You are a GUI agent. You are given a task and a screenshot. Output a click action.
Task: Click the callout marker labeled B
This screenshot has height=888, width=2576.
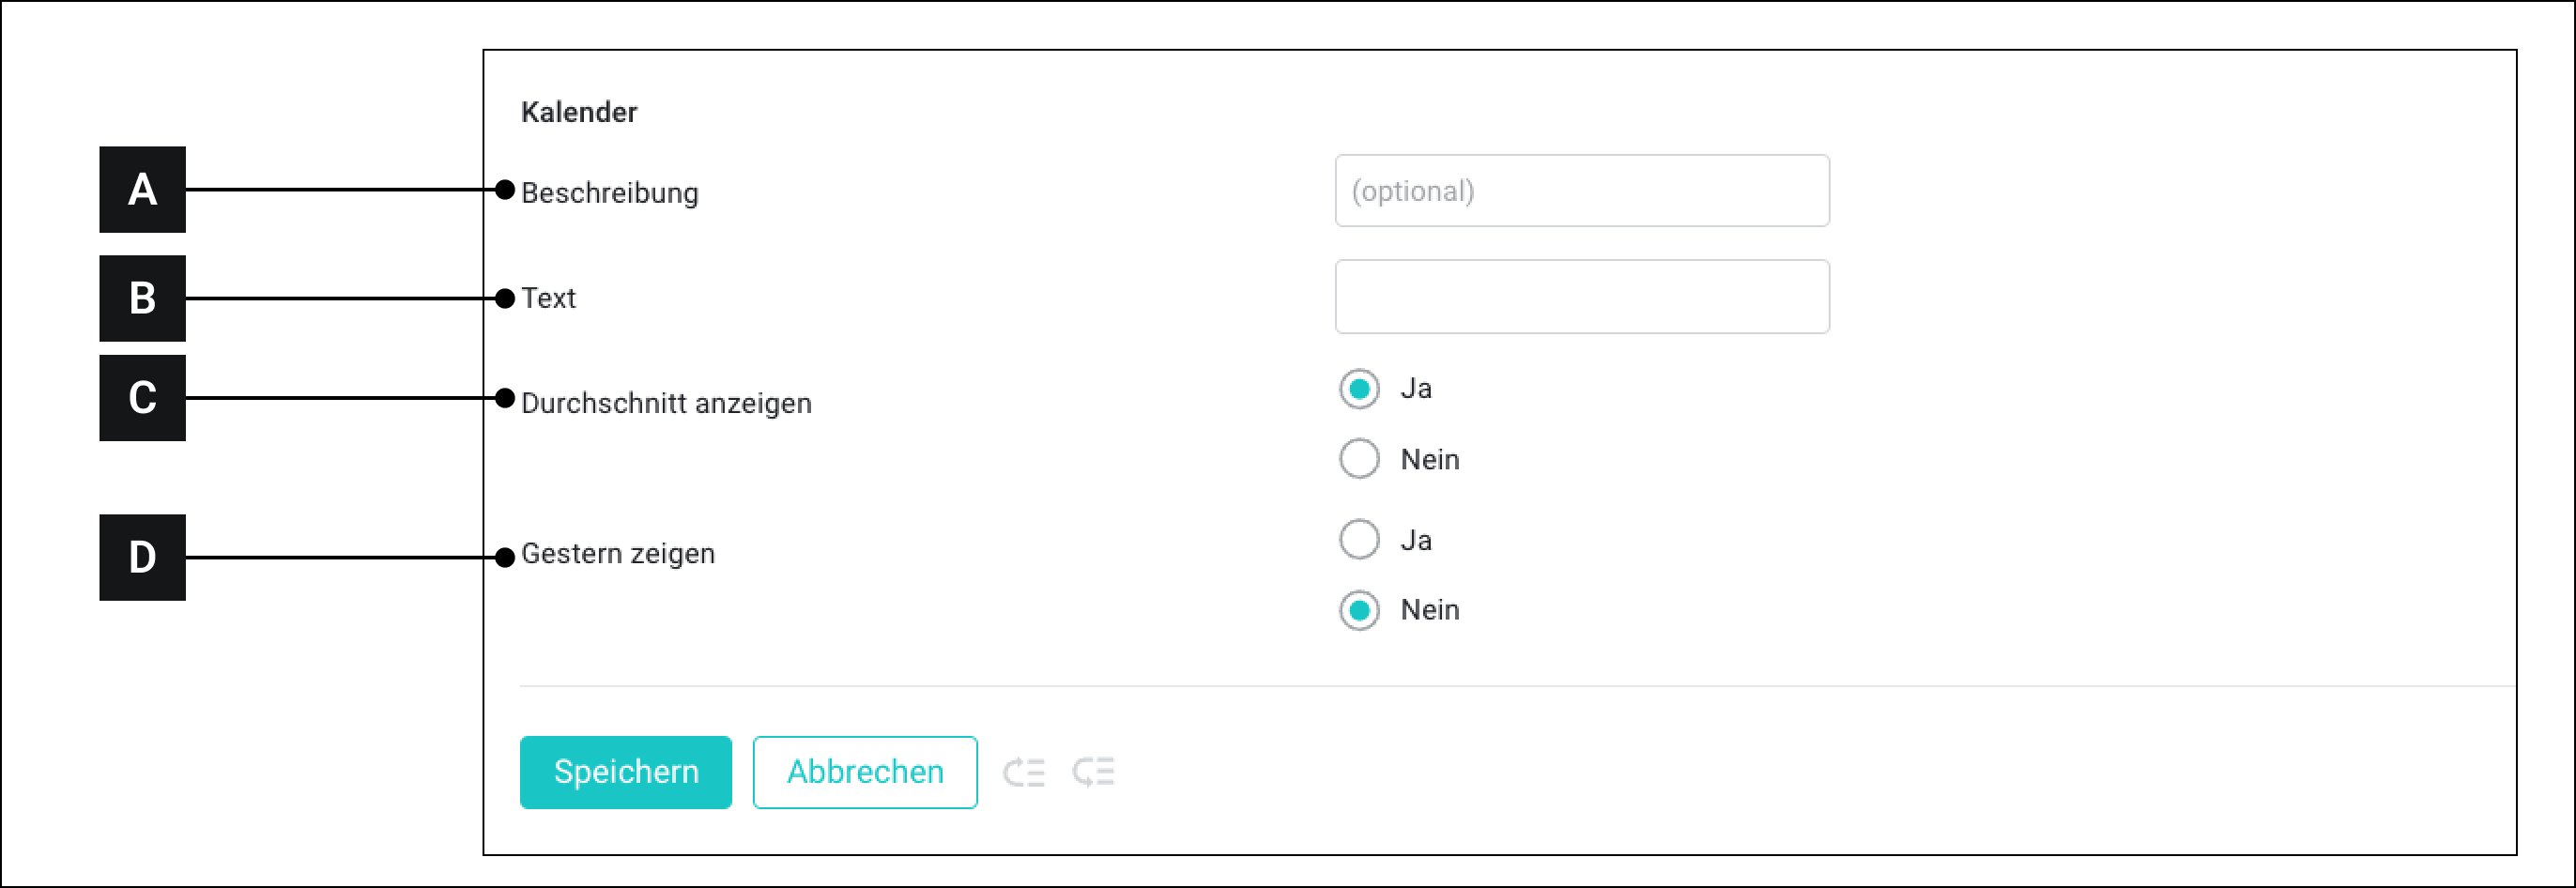click(142, 298)
